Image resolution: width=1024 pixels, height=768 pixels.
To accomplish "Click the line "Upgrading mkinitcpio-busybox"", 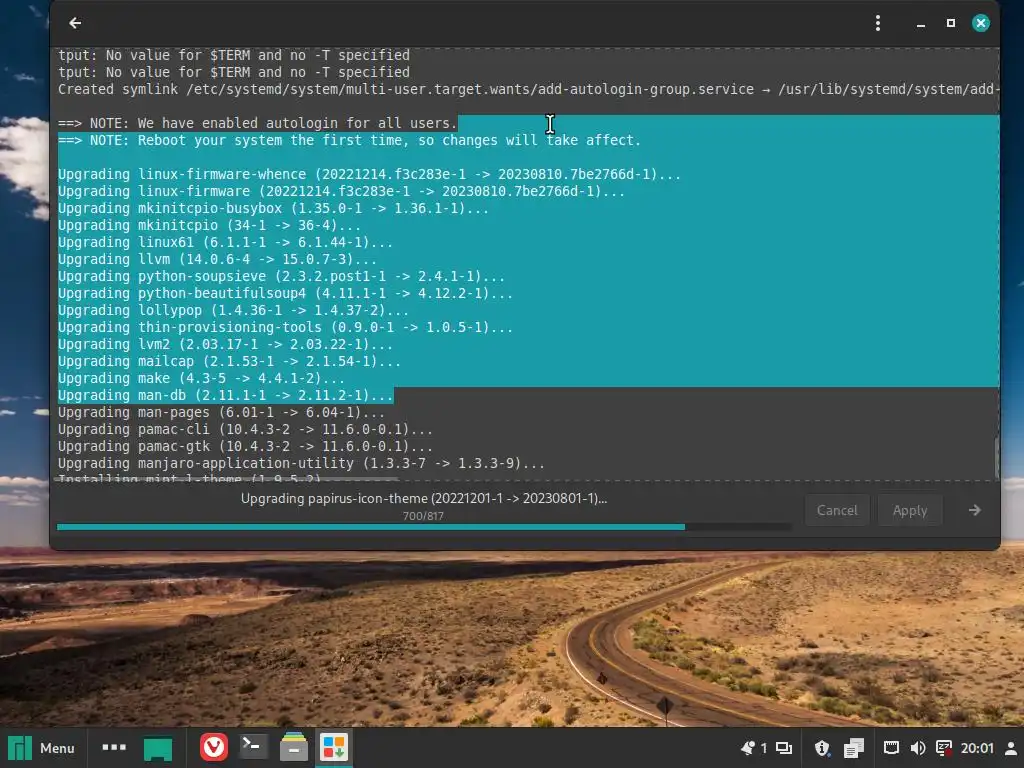I will [273, 208].
